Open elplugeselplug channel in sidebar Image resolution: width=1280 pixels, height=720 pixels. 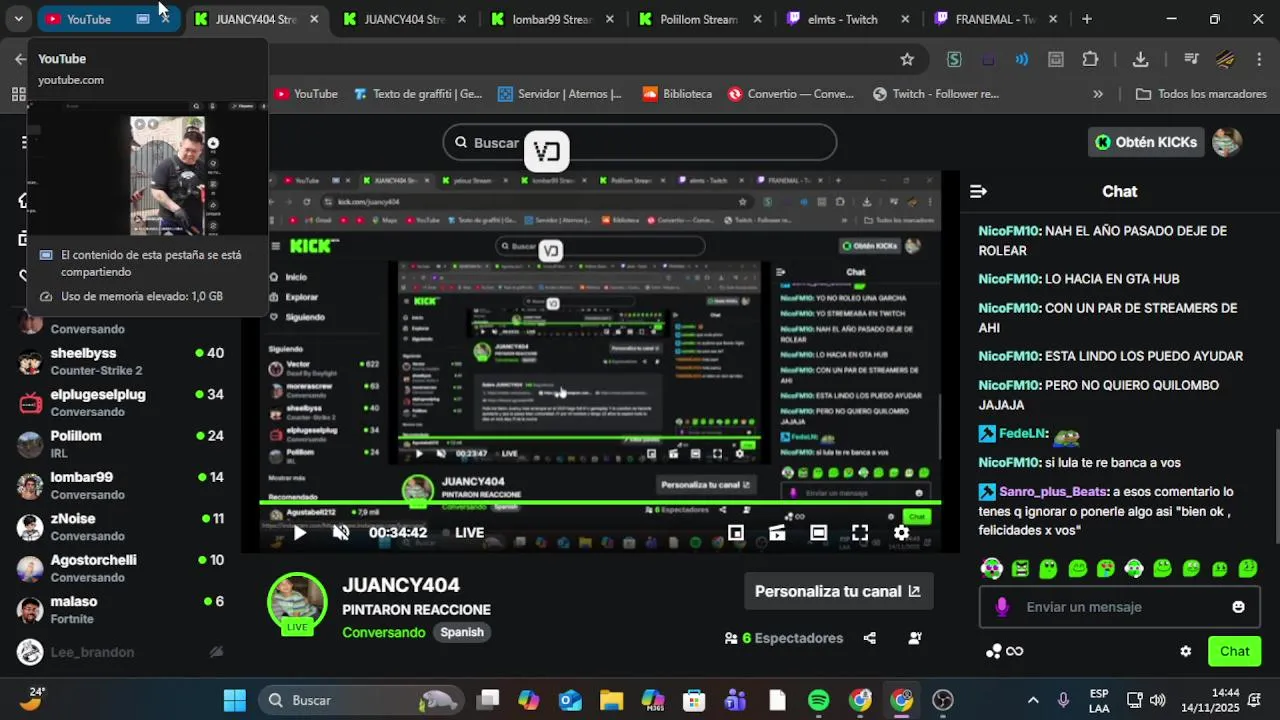(x=120, y=403)
